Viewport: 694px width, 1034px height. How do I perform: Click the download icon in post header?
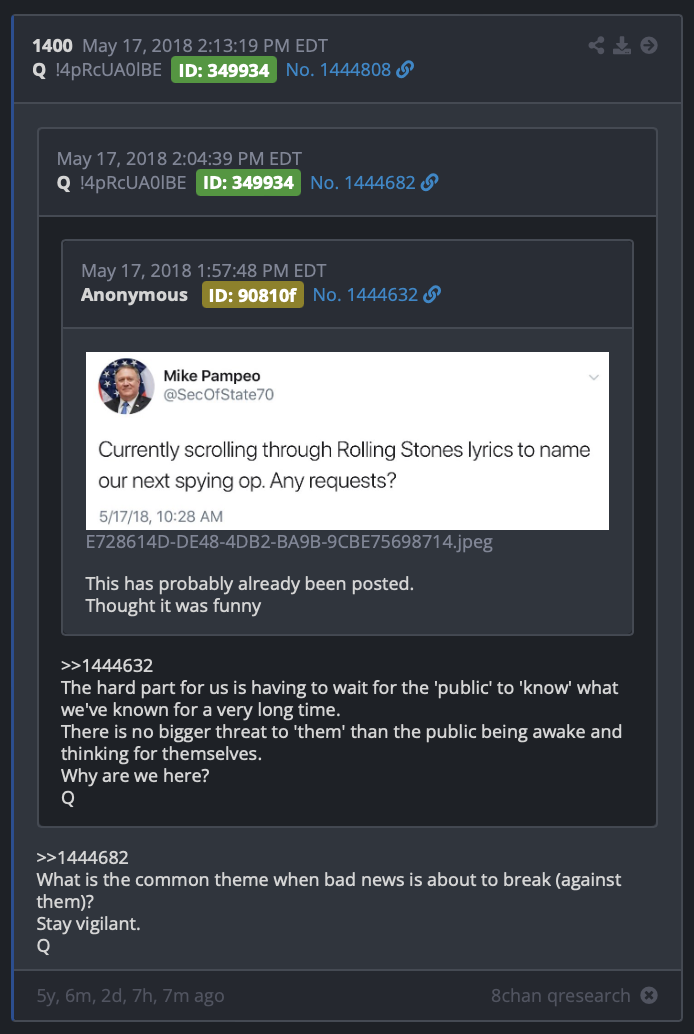coord(622,46)
